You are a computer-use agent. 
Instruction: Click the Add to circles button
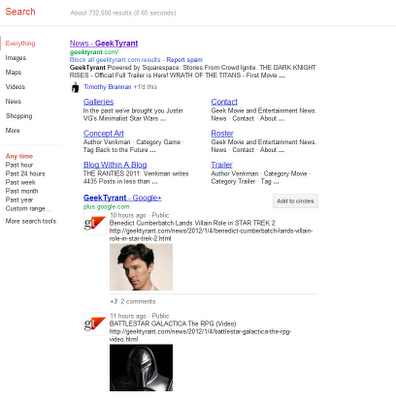[x=295, y=201]
